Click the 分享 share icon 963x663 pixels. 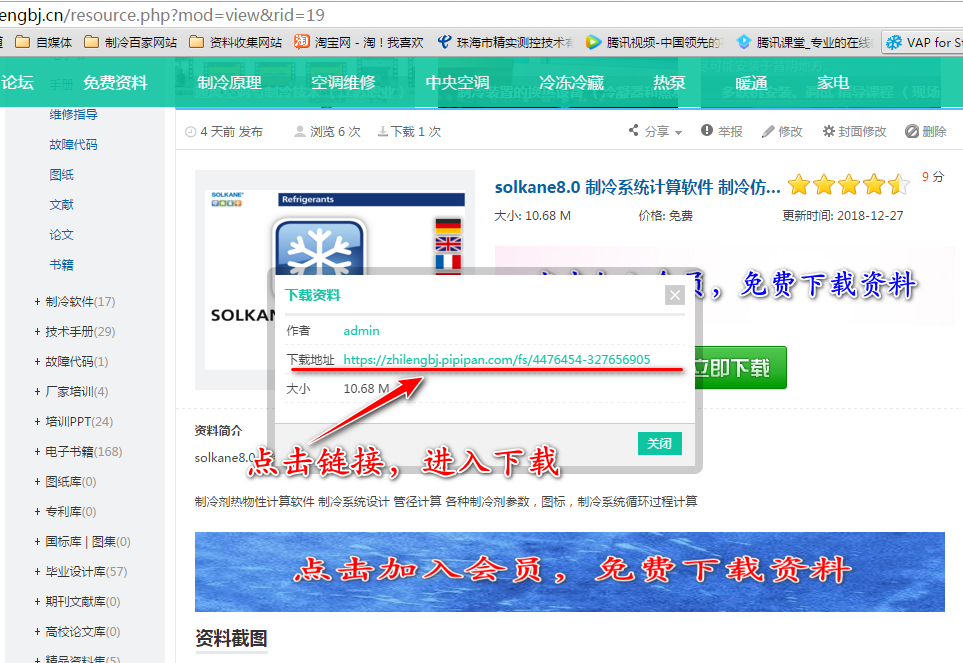click(x=634, y=130)
